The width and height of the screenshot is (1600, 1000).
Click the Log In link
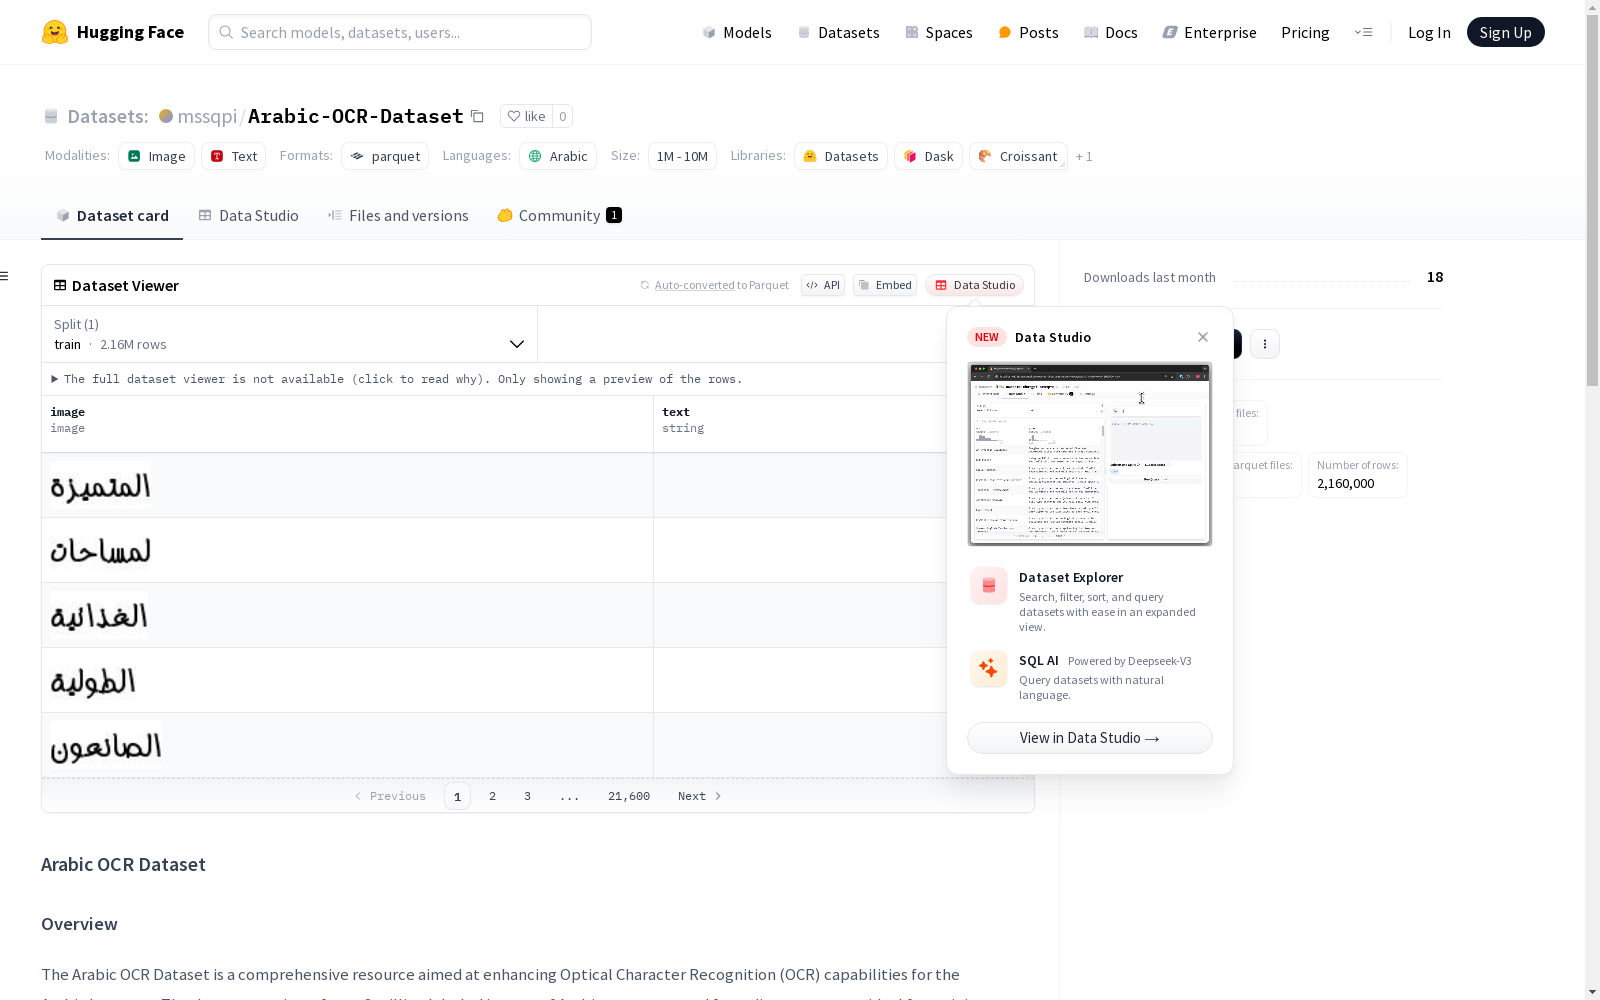click(x=1429, y=32)
